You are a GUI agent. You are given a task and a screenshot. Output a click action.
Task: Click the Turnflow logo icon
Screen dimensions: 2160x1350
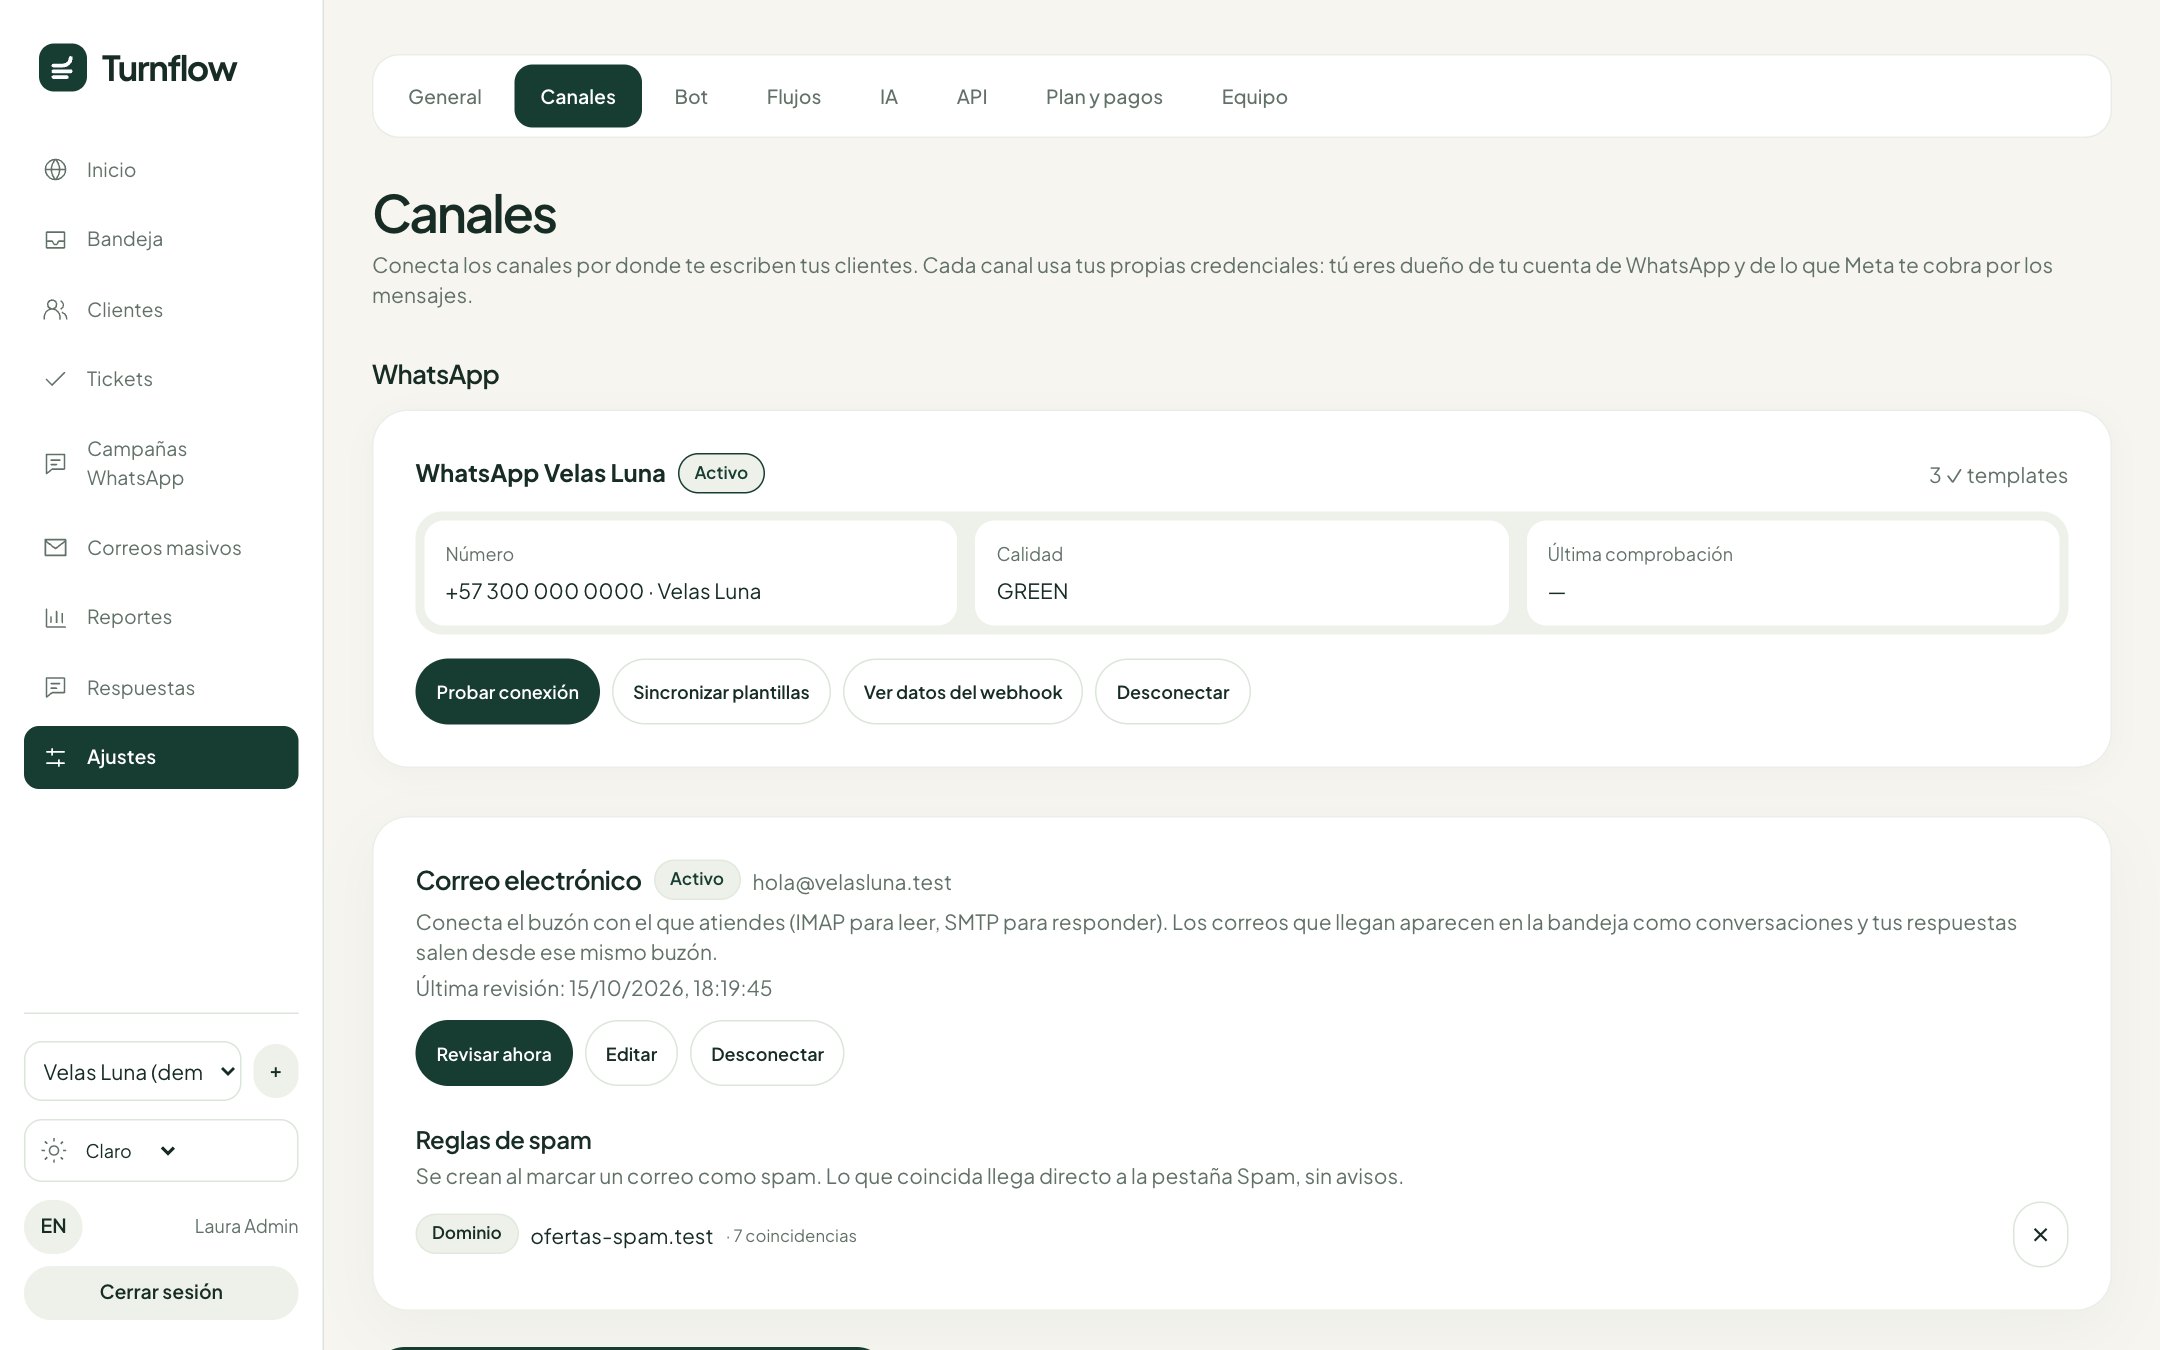pyautogui.click(x=63, y=68)
